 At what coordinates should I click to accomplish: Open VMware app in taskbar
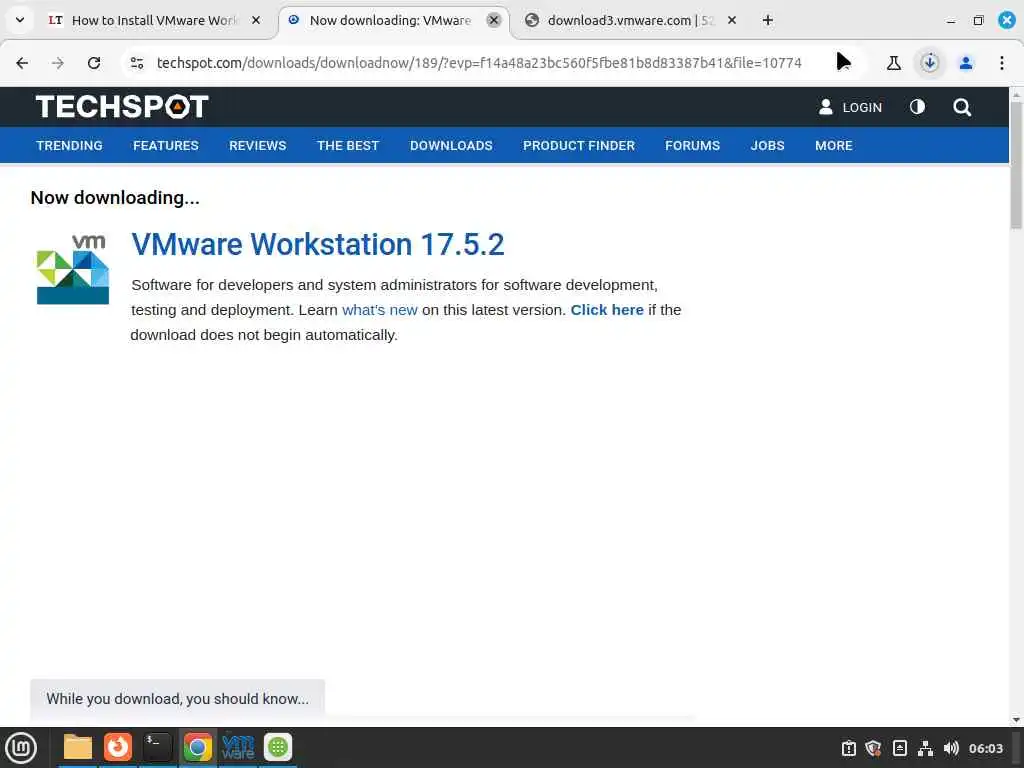(x=238, y=747)
